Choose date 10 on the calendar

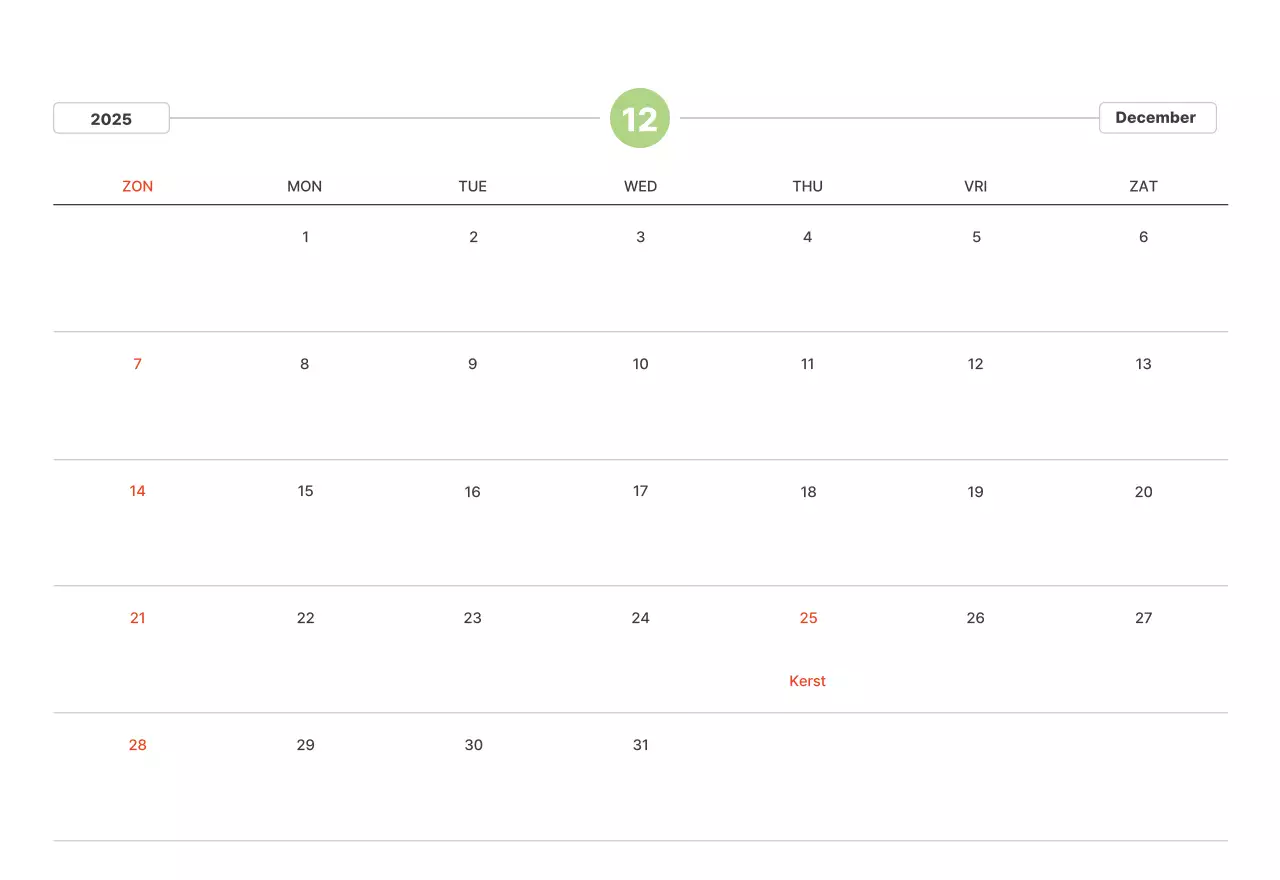(640, 364)
